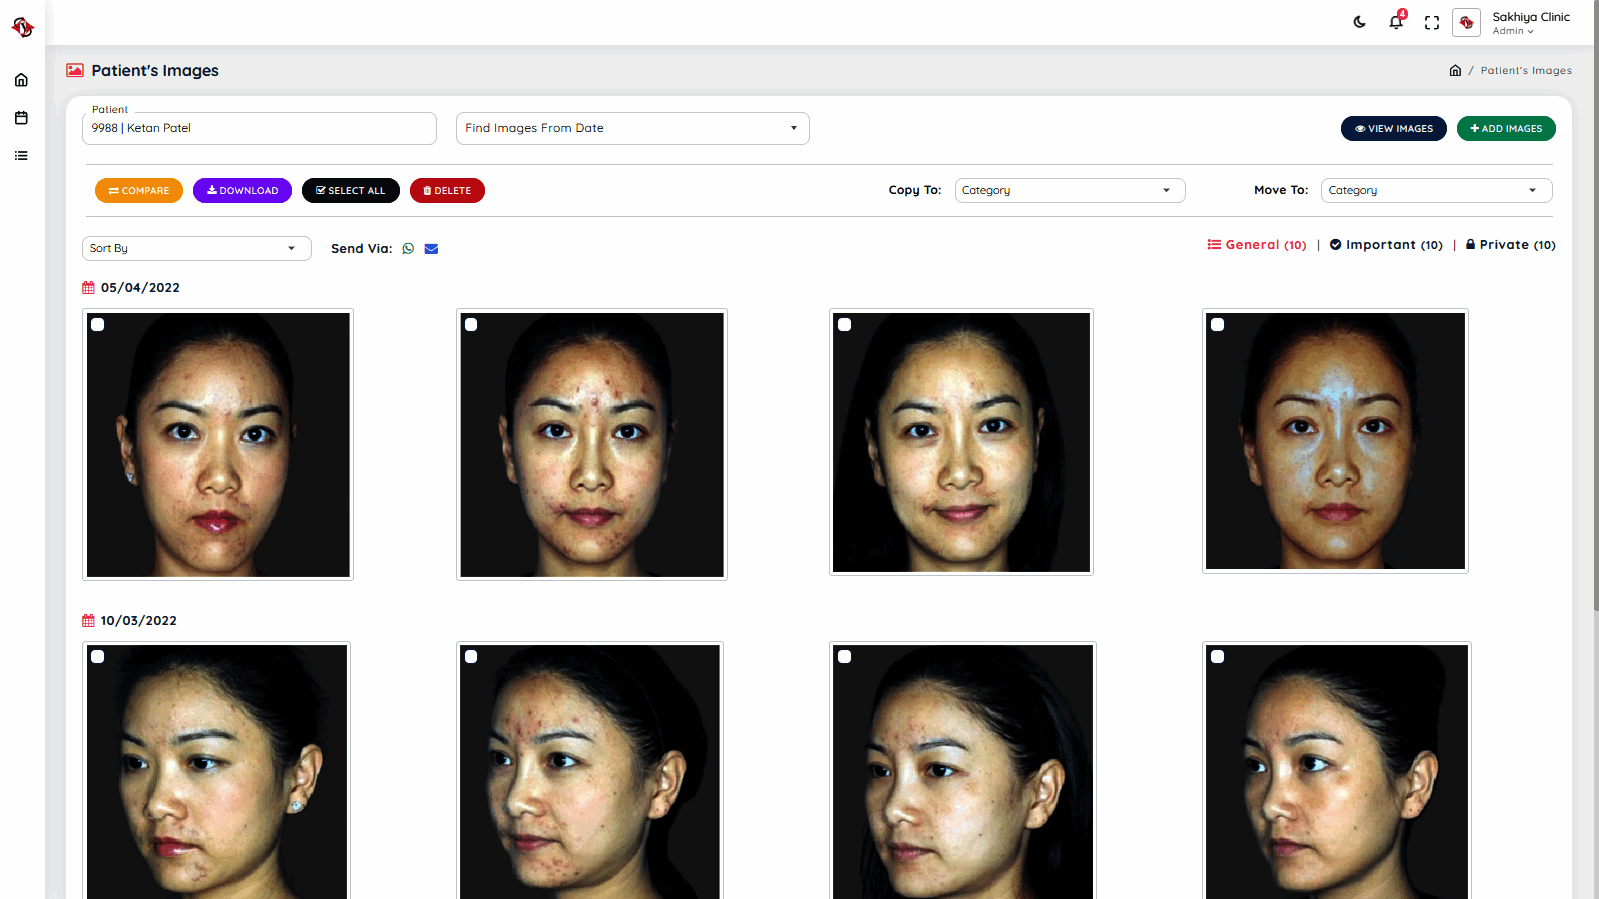Click the Compare button

pyautogui.click(x=139, y=190)
